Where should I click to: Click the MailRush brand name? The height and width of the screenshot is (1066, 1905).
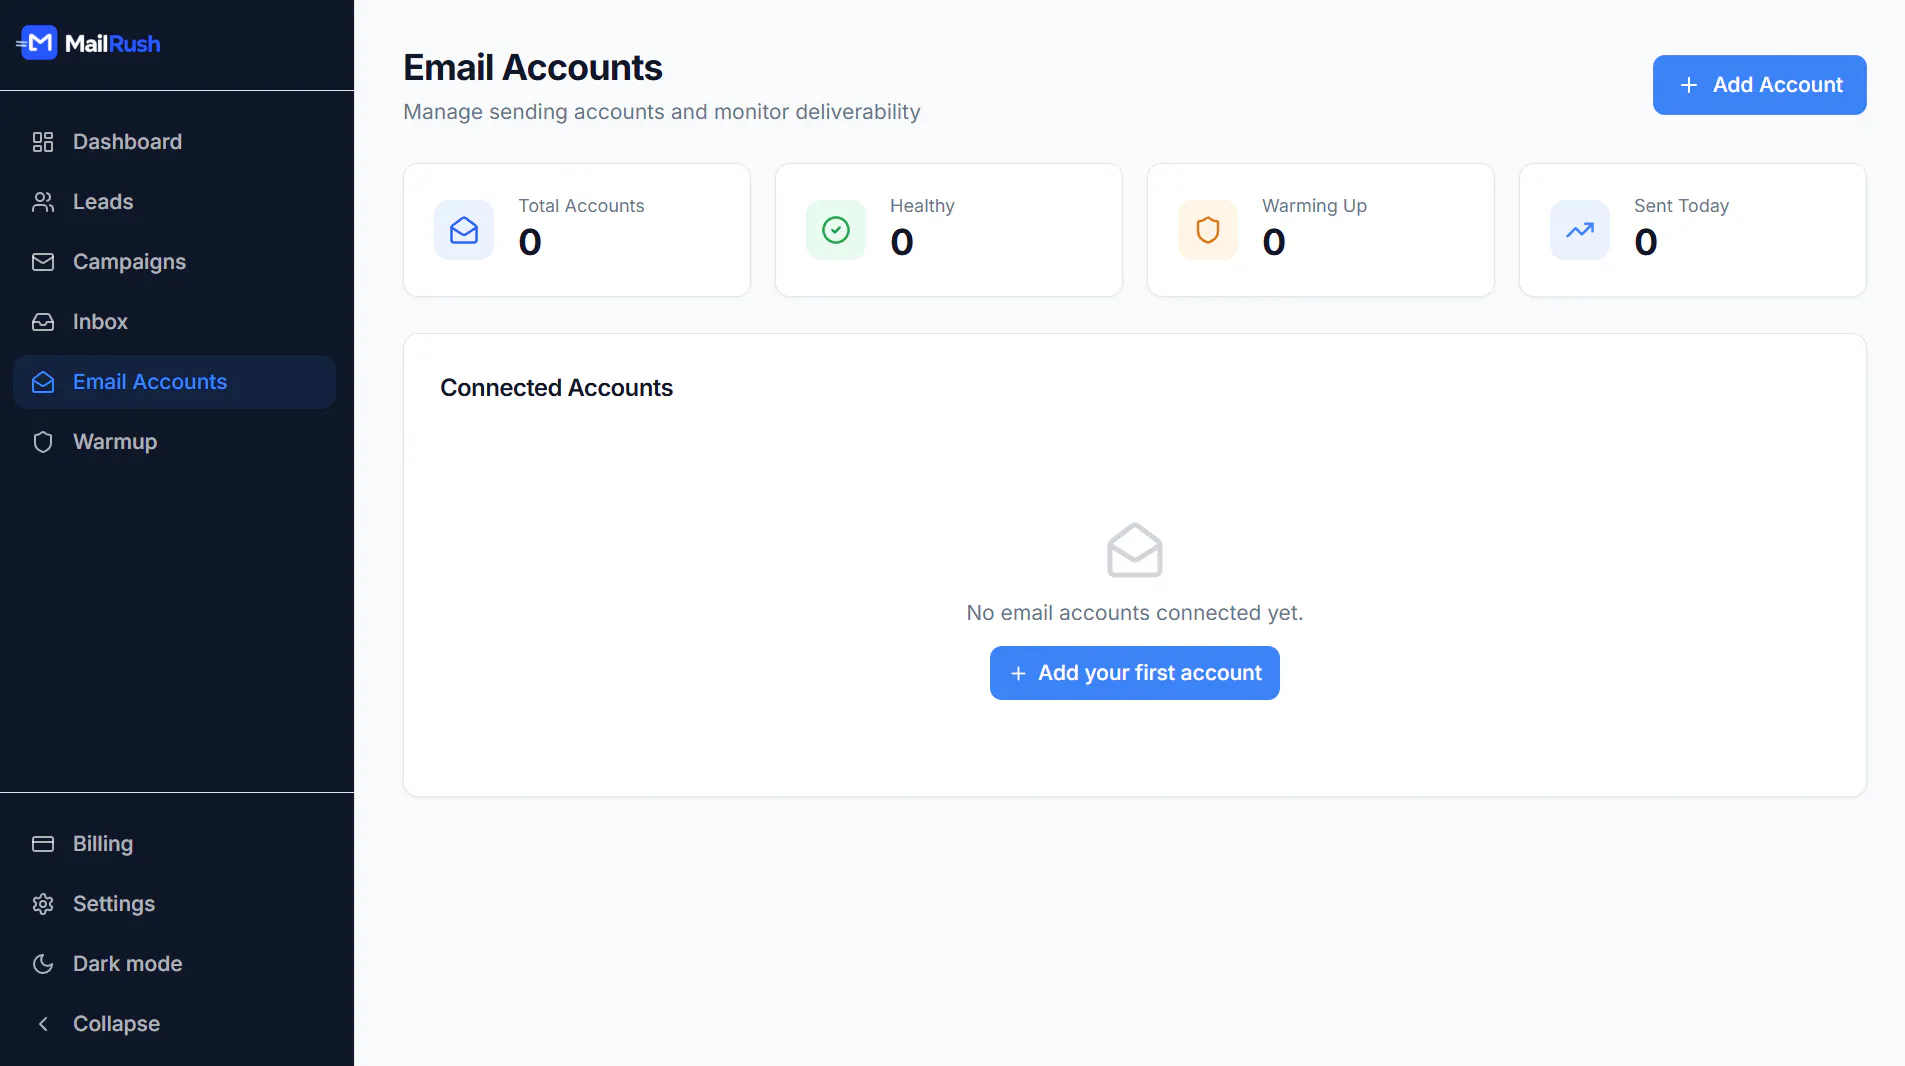(x=112, y=44)
